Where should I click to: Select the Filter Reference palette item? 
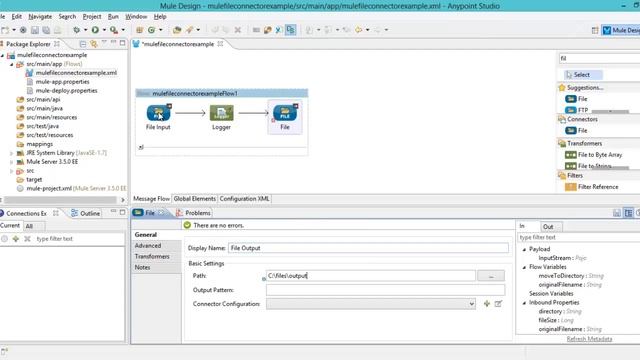[591, 187]
